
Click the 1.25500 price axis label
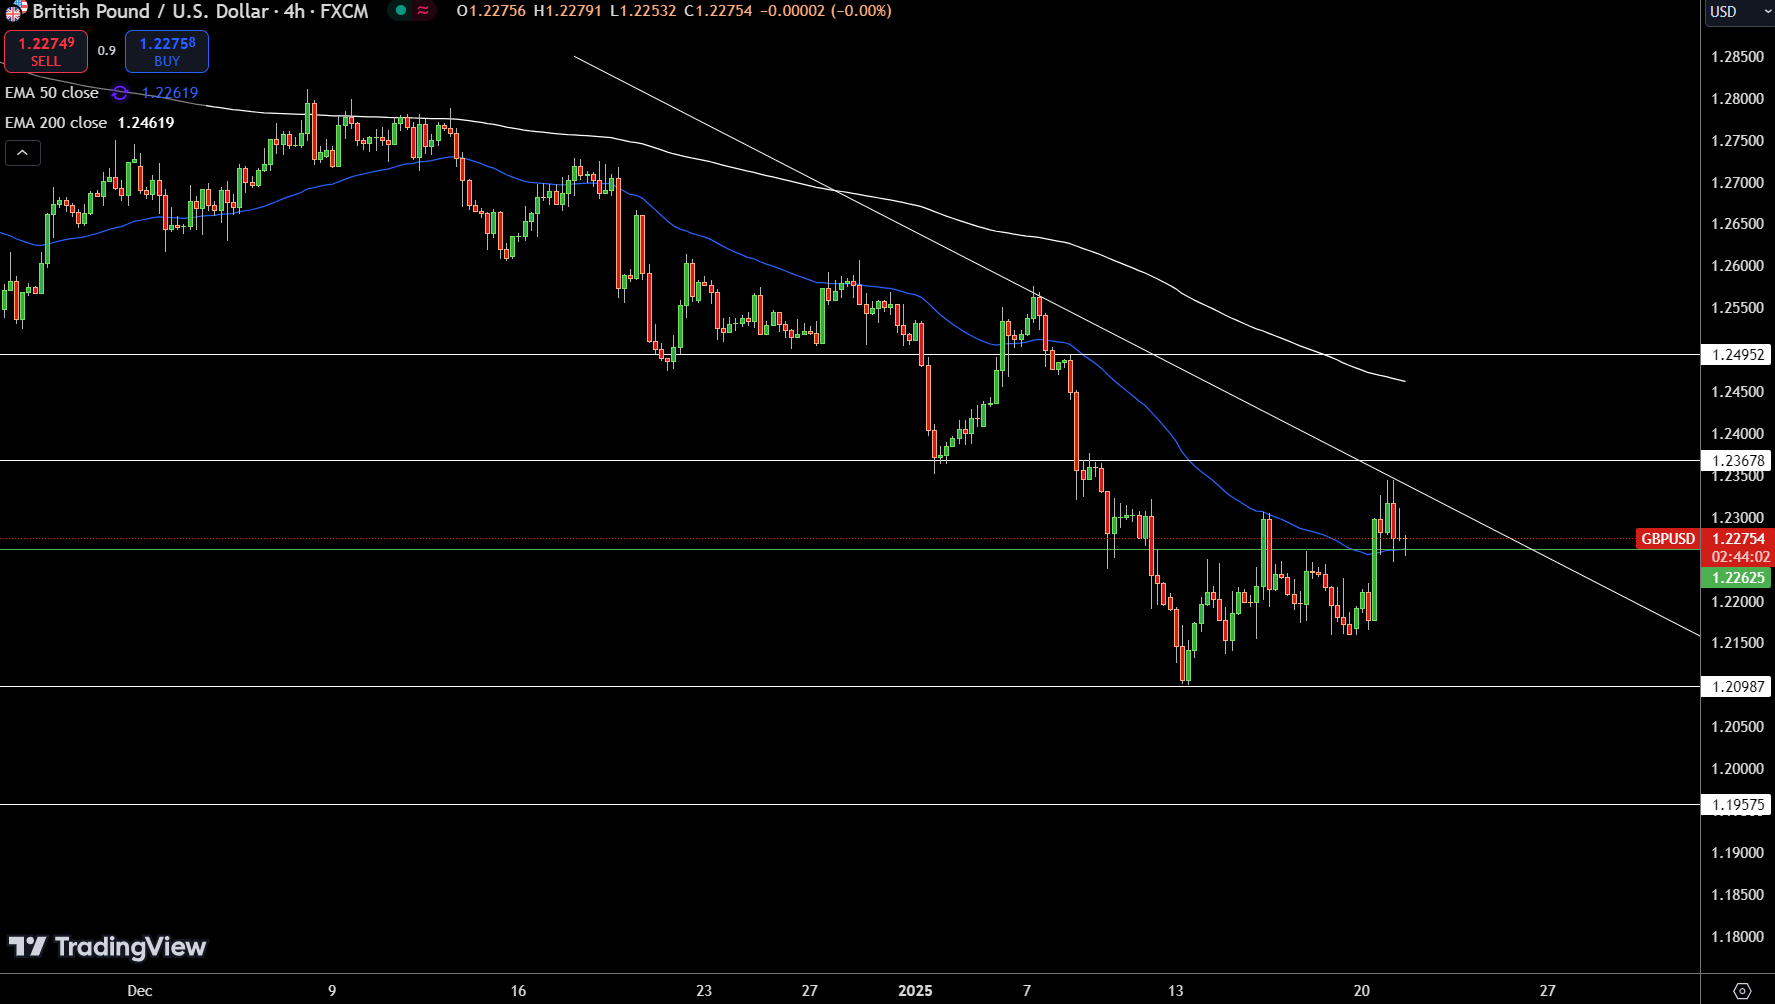coord(1737,308)
